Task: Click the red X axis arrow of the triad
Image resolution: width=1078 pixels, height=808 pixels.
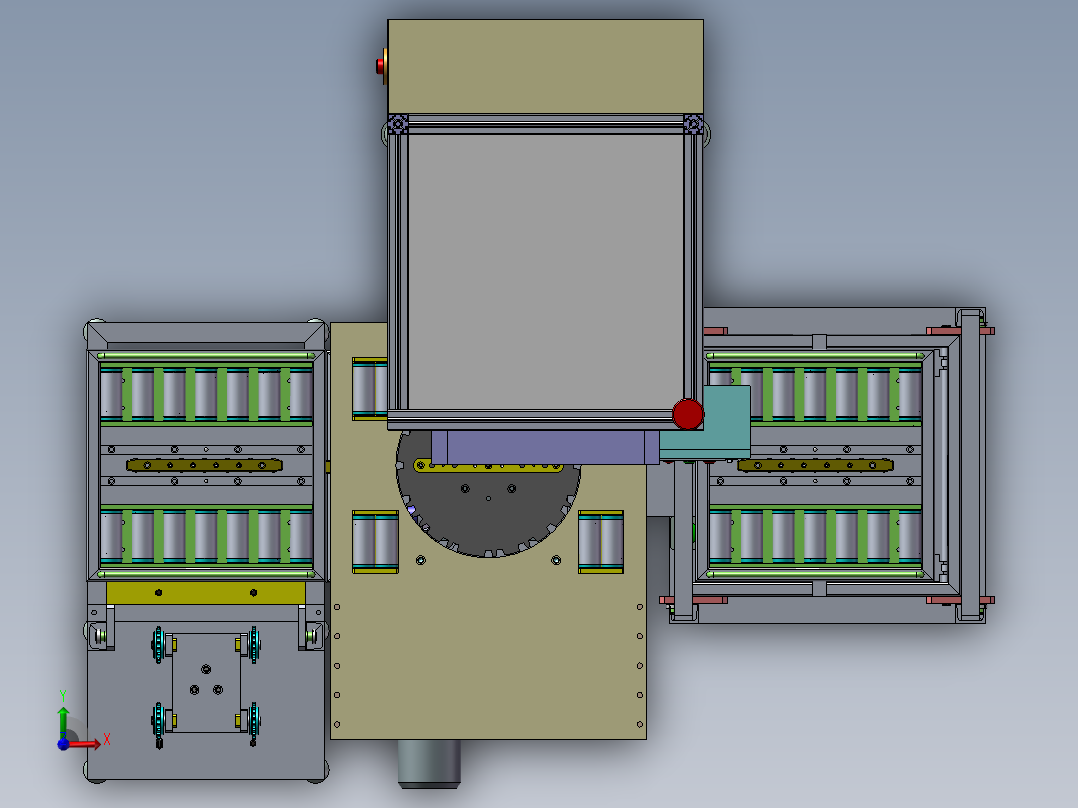Action: [x=86, y=744]
